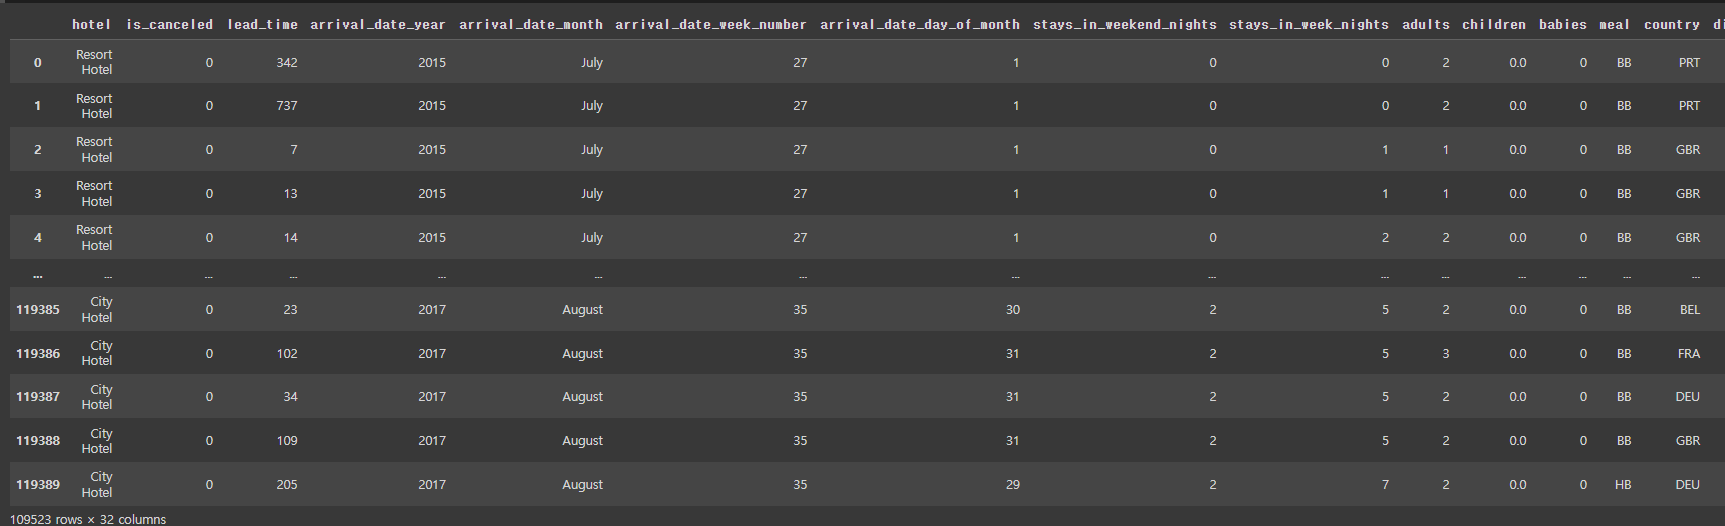Image resolution: width=1725 pixels, height=526 pixels.
Task: Click the stays_in_week_nights column header
Action: (x=1309, y=24)
